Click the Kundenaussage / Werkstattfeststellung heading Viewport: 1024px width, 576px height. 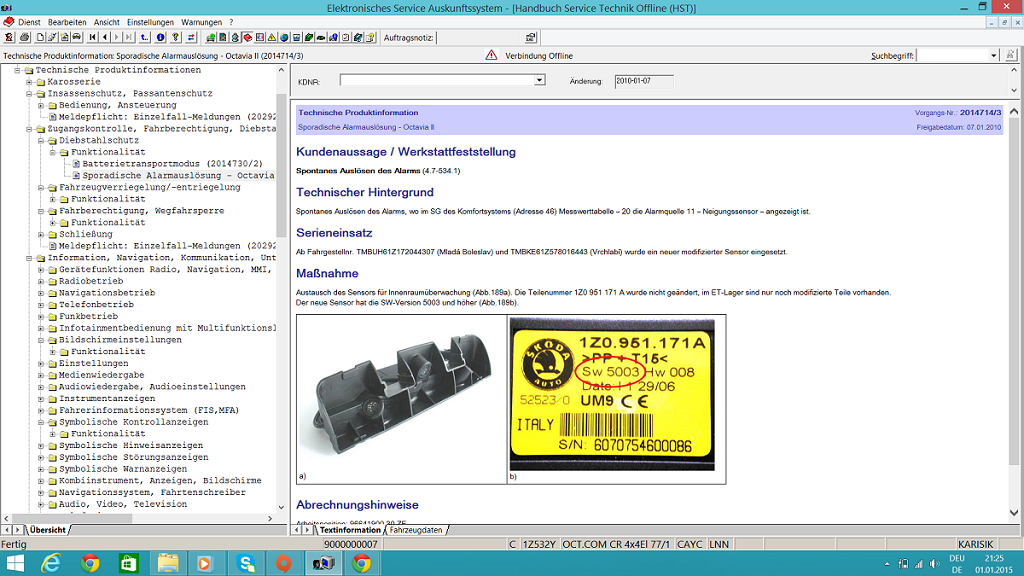406,152
